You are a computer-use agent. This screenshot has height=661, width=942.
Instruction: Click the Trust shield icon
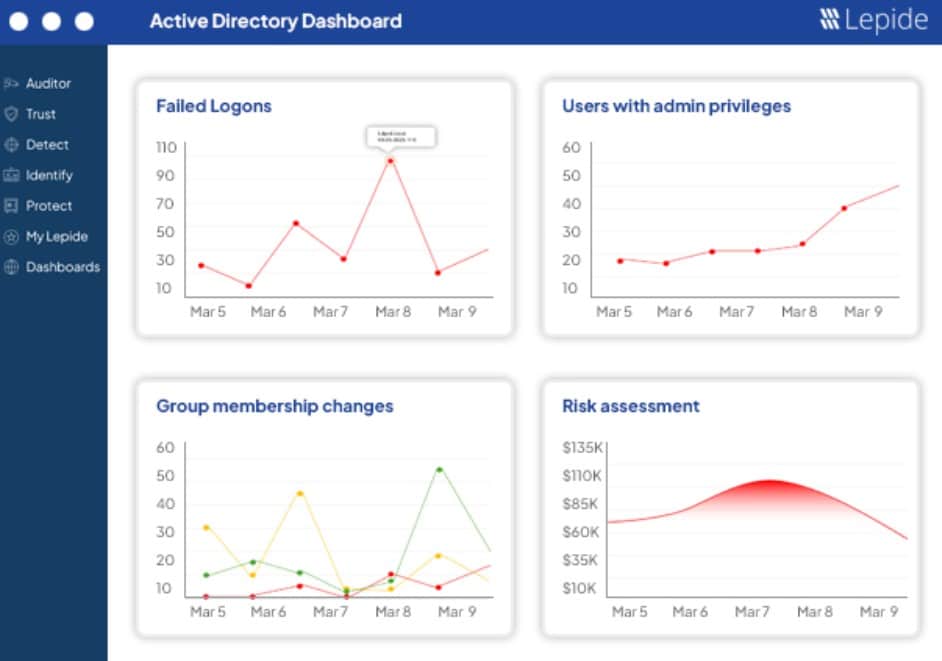11,114
